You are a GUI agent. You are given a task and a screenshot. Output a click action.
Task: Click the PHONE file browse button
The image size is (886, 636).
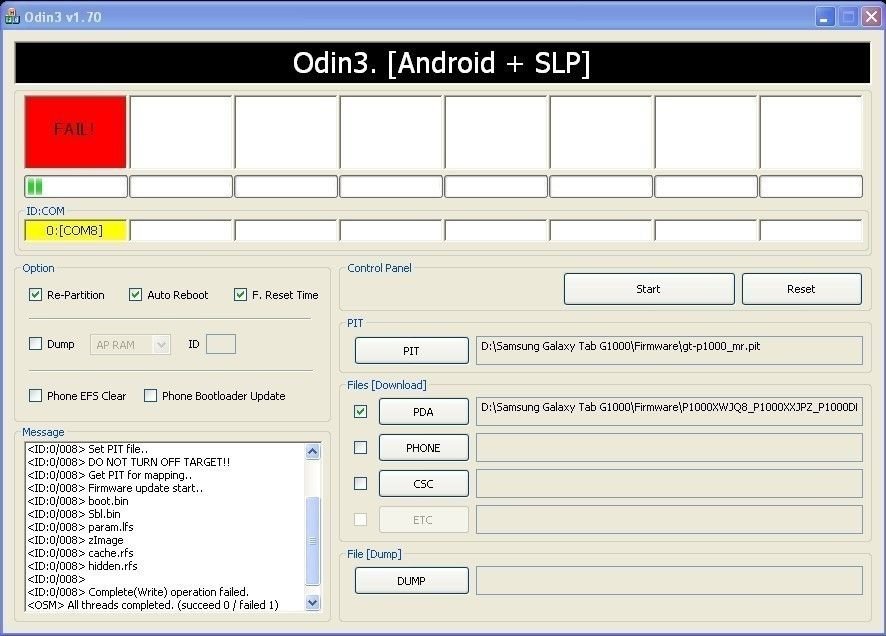[423, 448]
